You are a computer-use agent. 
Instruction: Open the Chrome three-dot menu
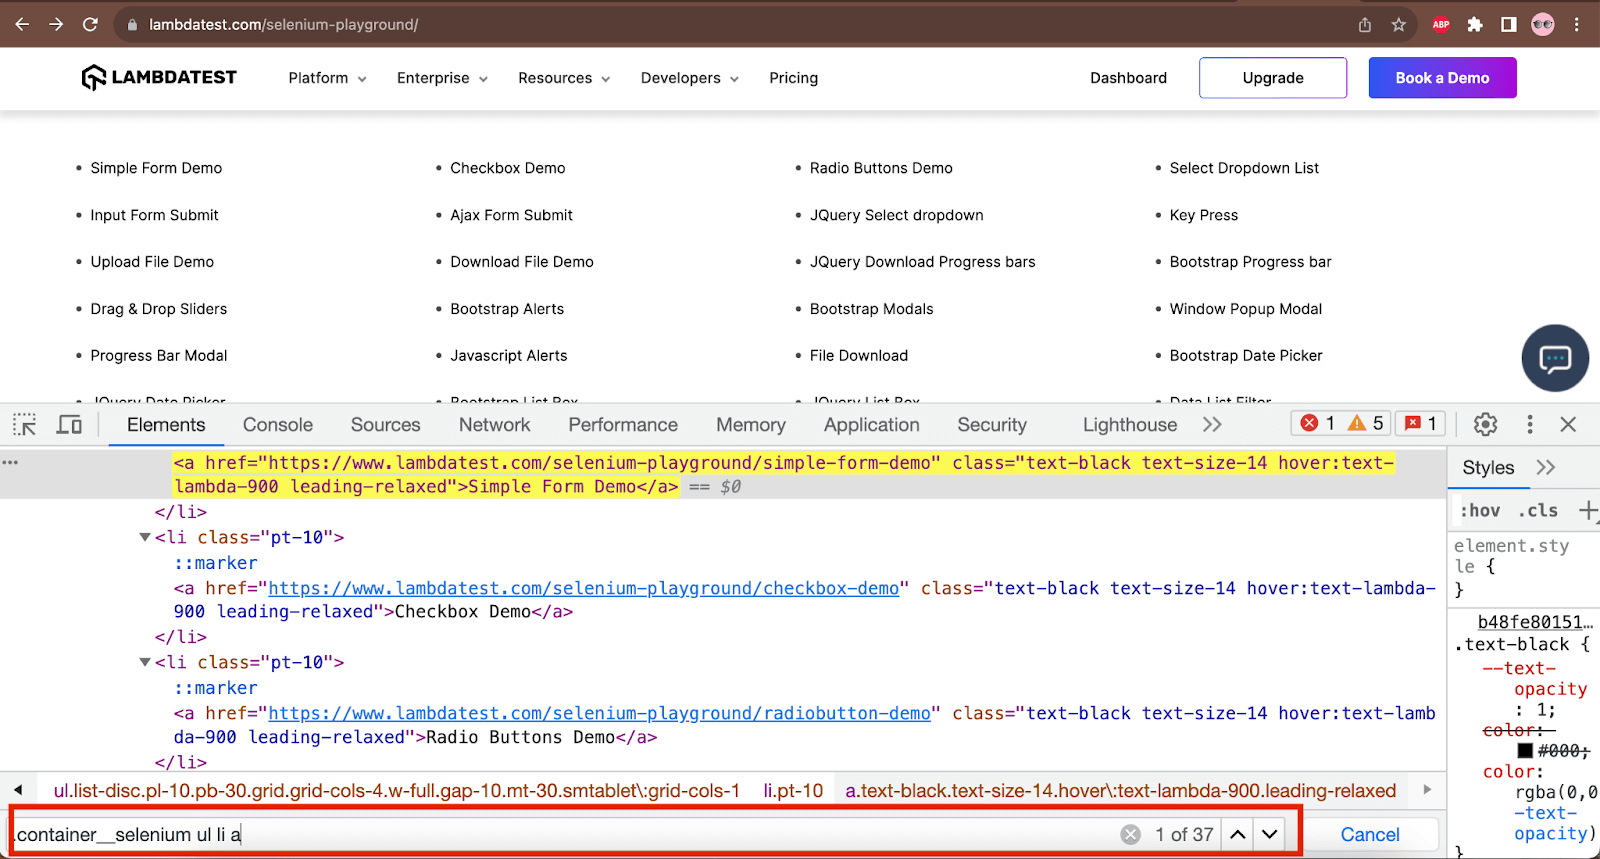pos(1577,25)
